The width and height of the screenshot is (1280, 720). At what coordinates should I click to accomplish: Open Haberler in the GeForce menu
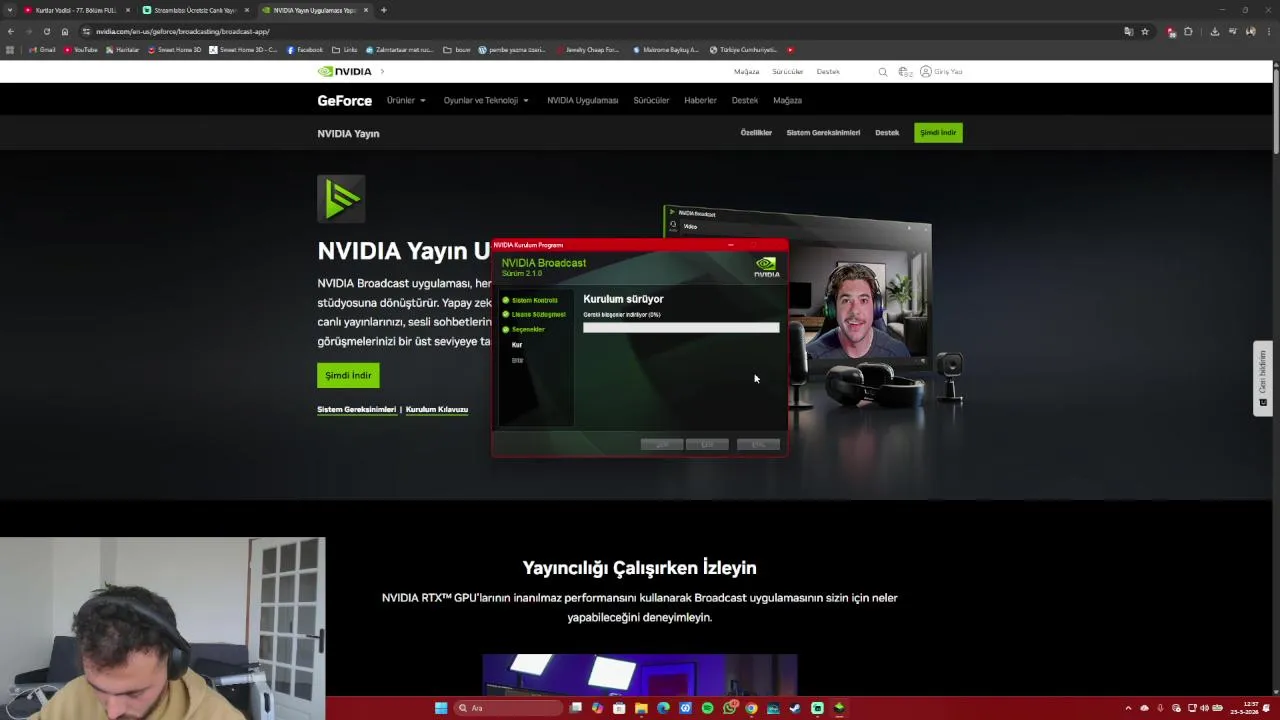pyautogui.click(x=700, y=100)
